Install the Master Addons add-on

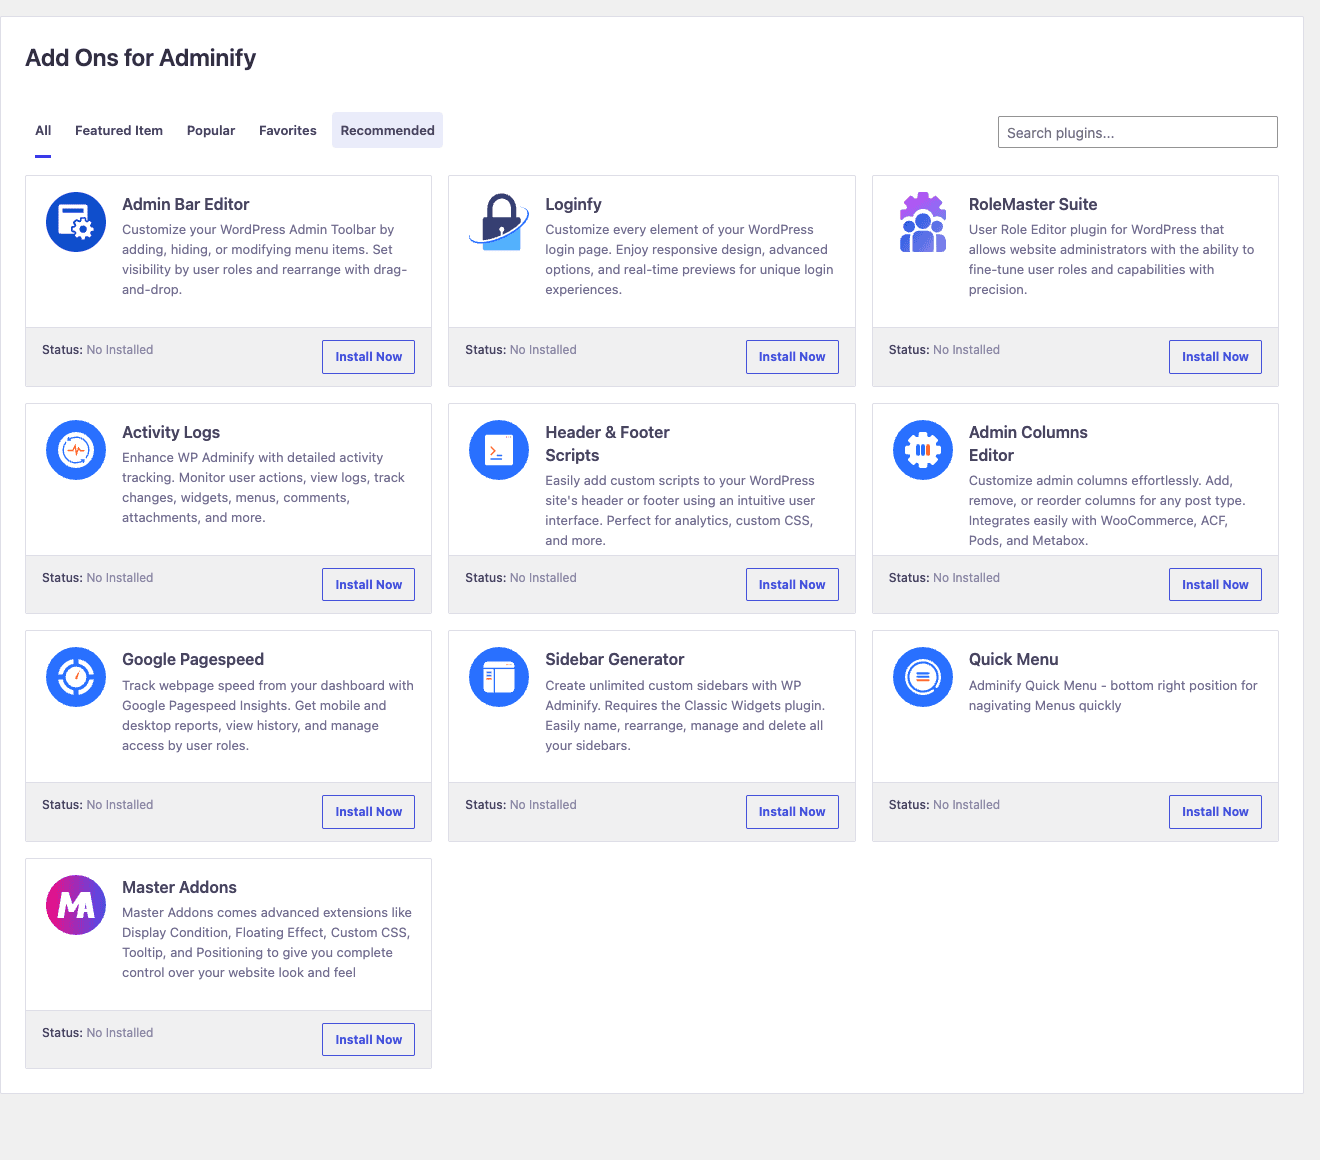click(368, 1040)
